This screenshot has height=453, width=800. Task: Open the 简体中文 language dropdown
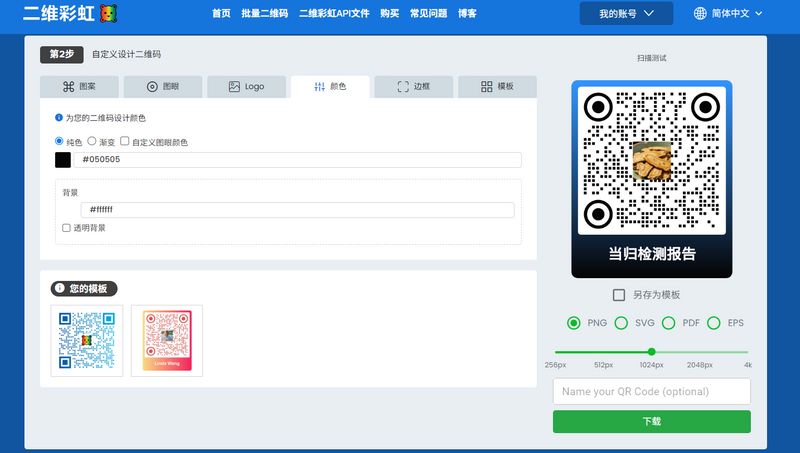click(728, 13)
